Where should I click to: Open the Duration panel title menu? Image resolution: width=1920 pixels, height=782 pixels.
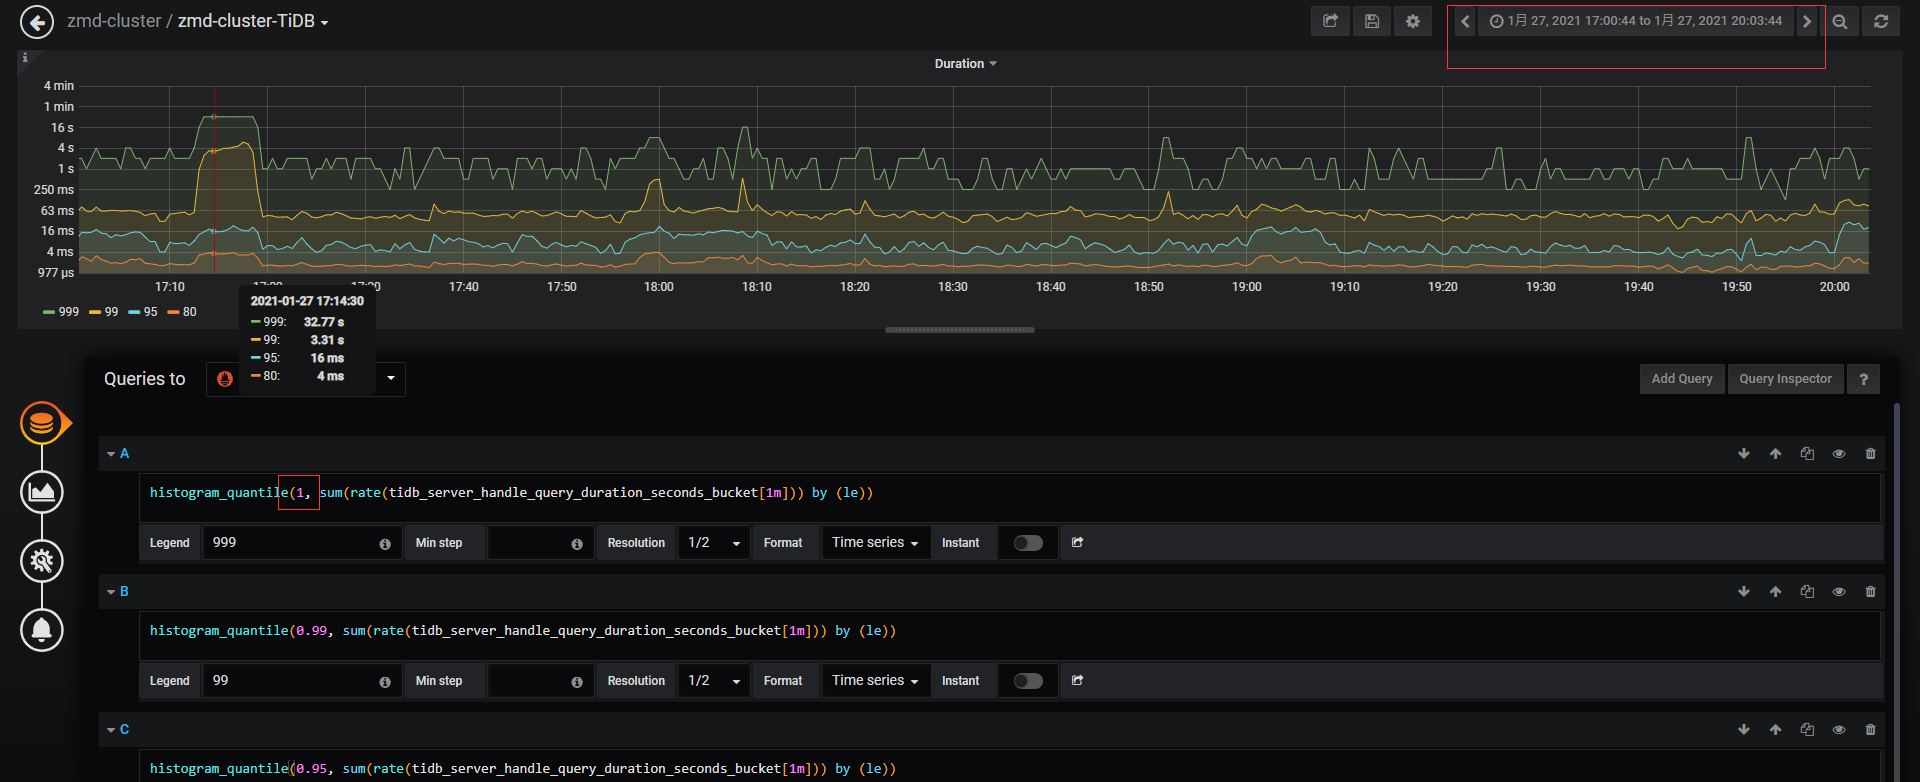pyautogui.click(x=965, y=64)
